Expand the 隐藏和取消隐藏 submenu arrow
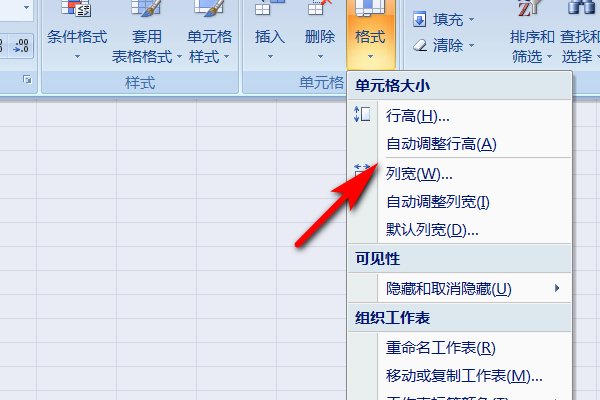 (x=557, y=288)
